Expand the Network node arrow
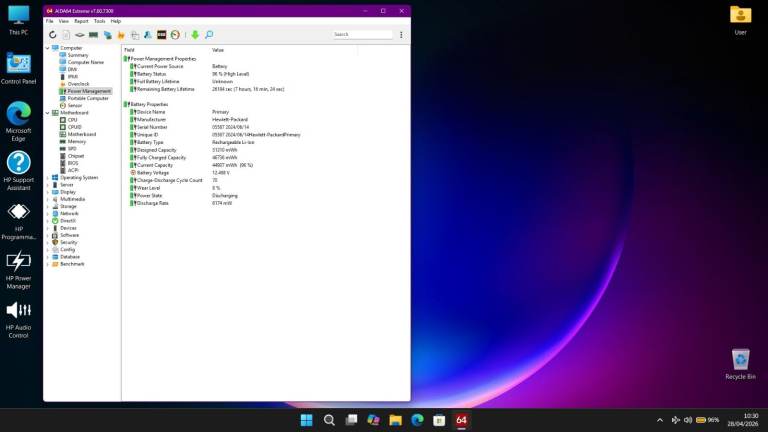 48,214
